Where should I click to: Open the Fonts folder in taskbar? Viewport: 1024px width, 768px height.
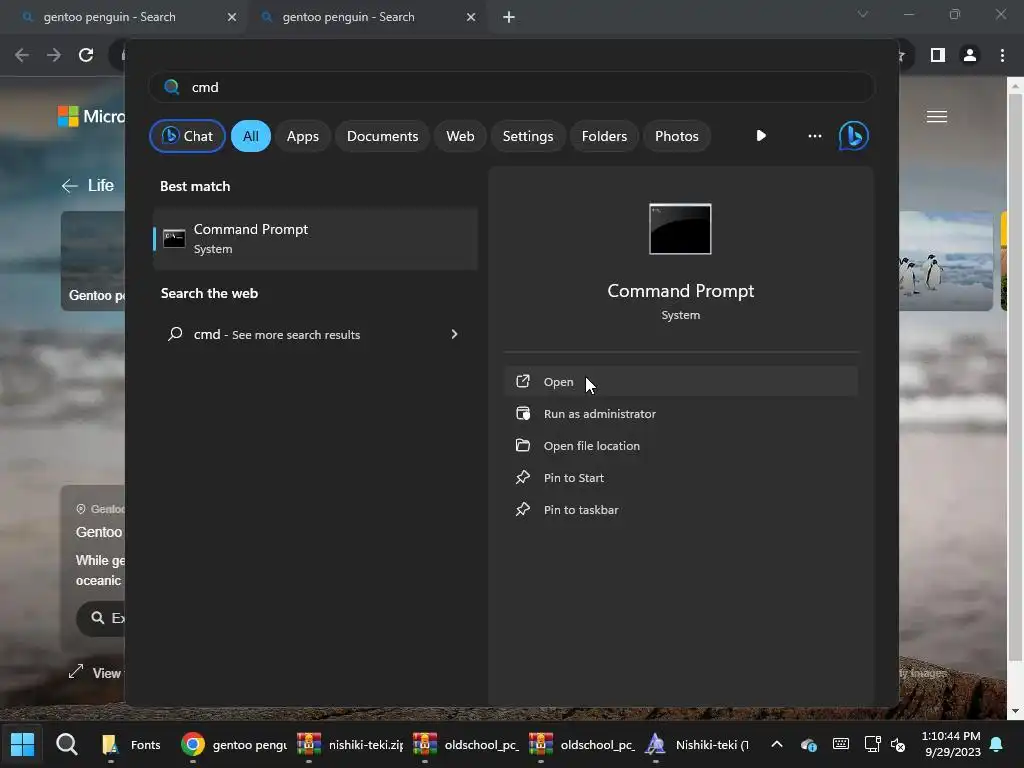[x=133, y=744]
